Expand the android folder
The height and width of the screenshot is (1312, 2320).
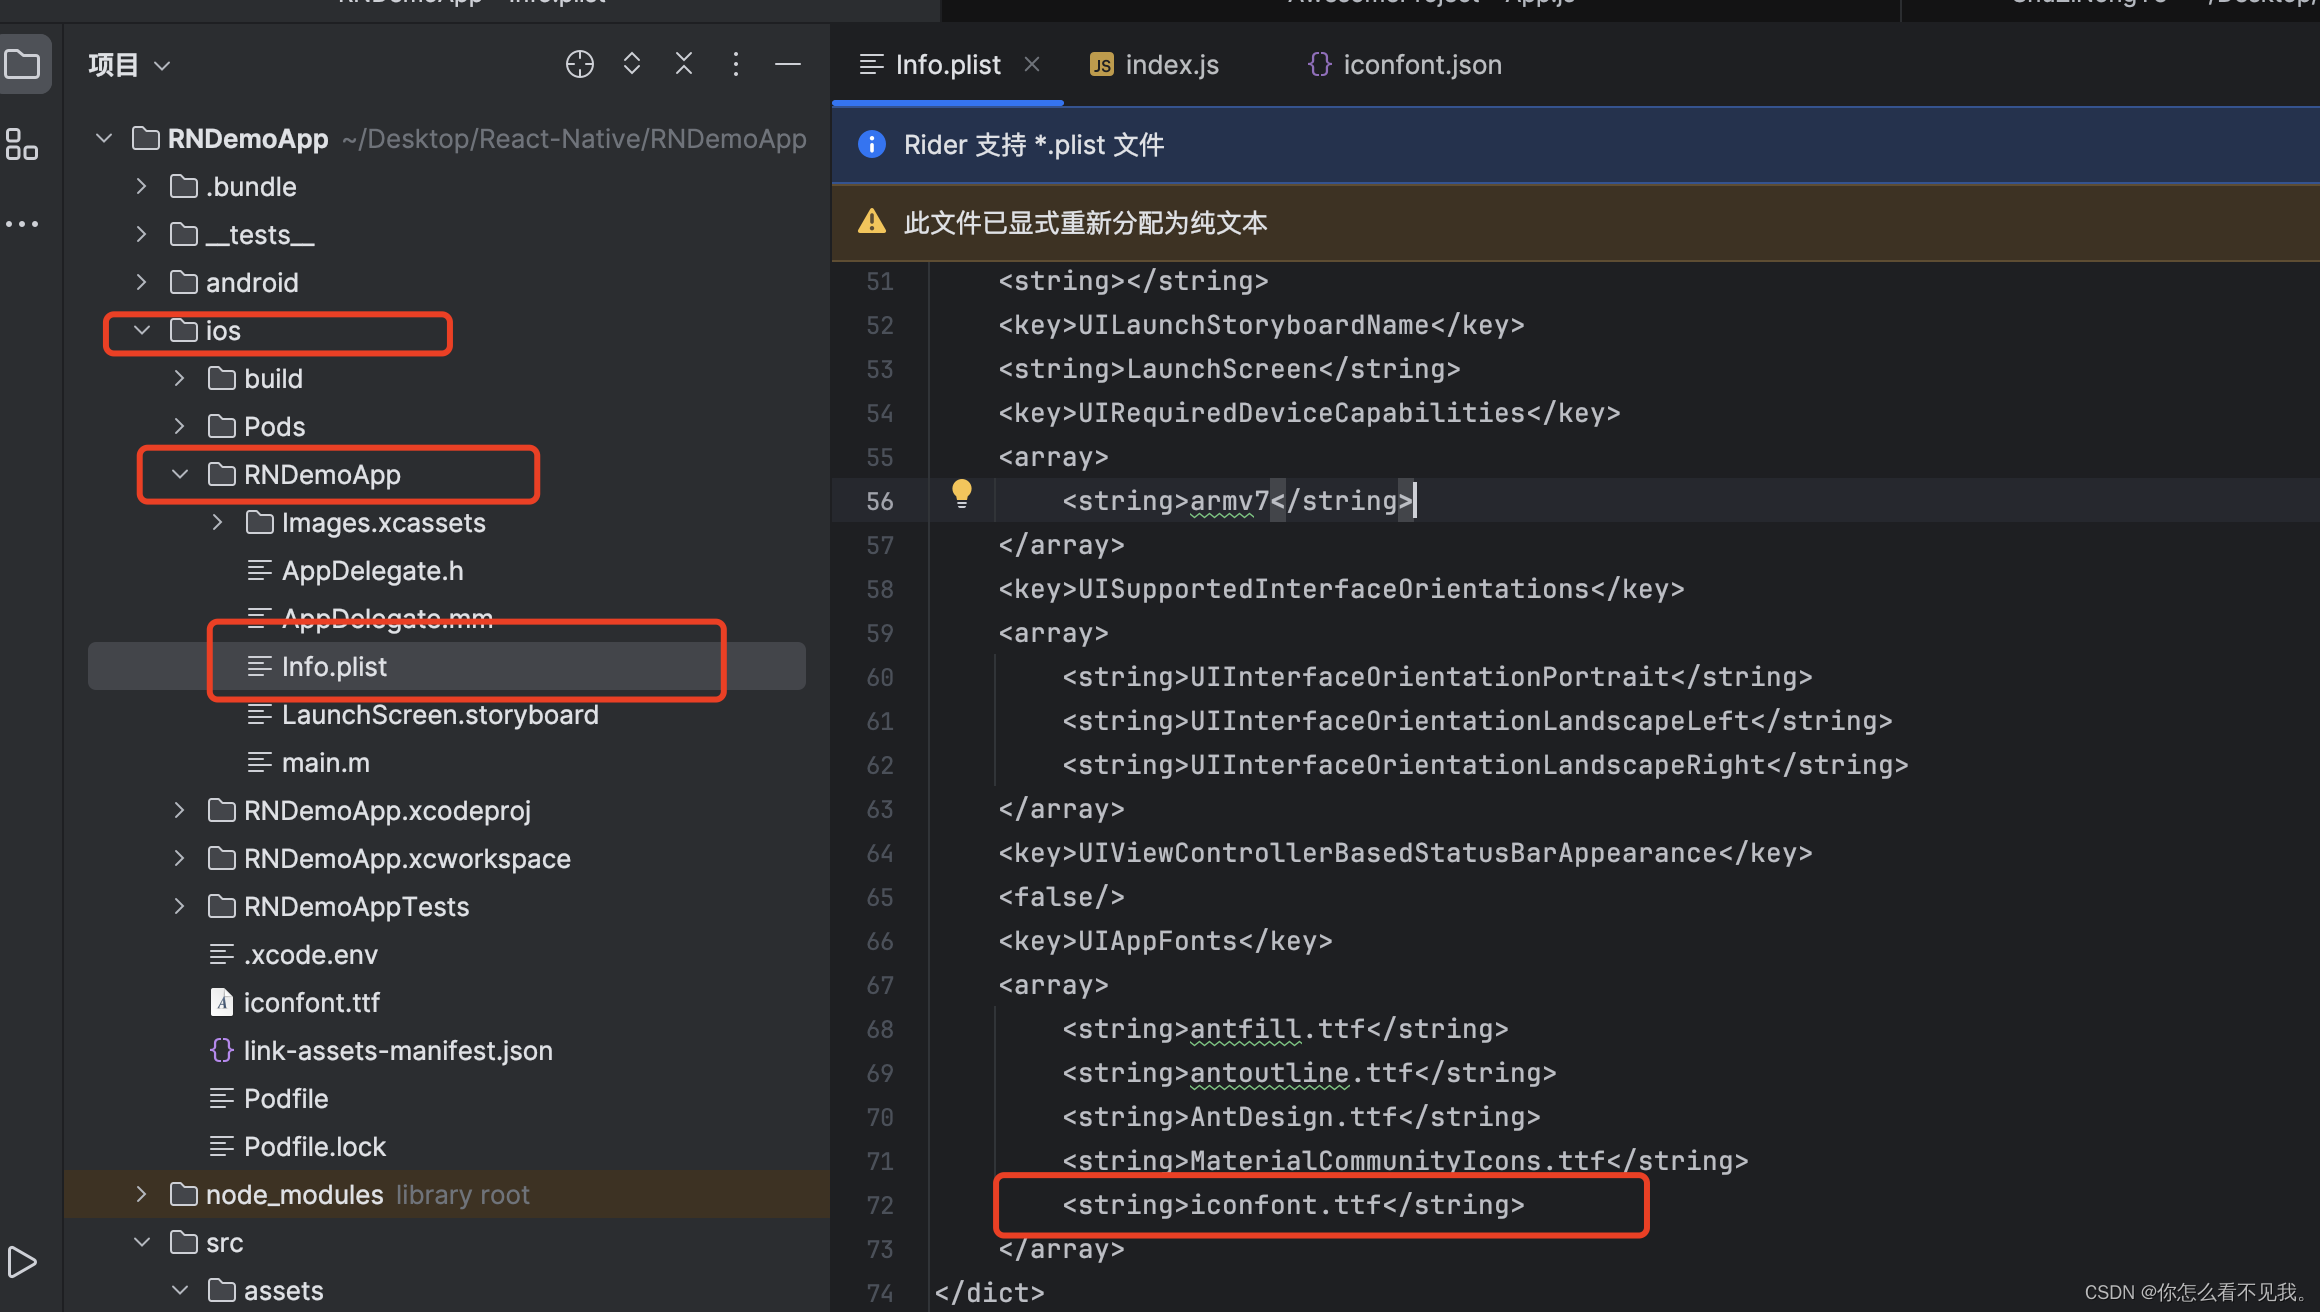[x=142, y=283]
